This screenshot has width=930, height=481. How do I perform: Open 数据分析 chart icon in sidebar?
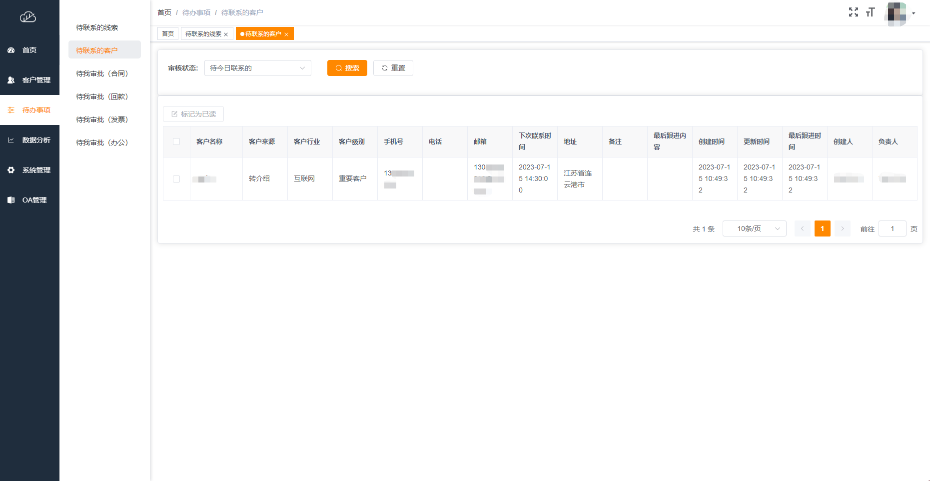(x=11, y=140)
